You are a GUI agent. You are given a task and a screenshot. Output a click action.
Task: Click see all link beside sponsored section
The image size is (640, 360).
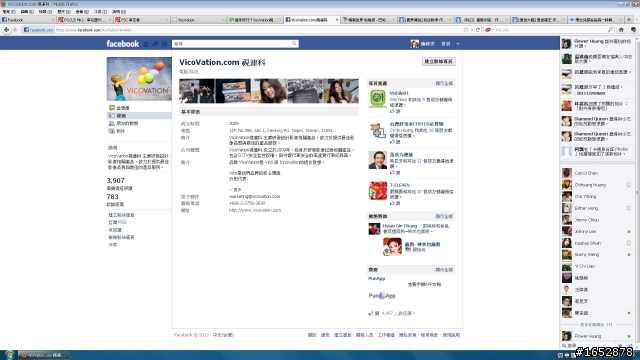pyautogui.click(x=444, y=270)
